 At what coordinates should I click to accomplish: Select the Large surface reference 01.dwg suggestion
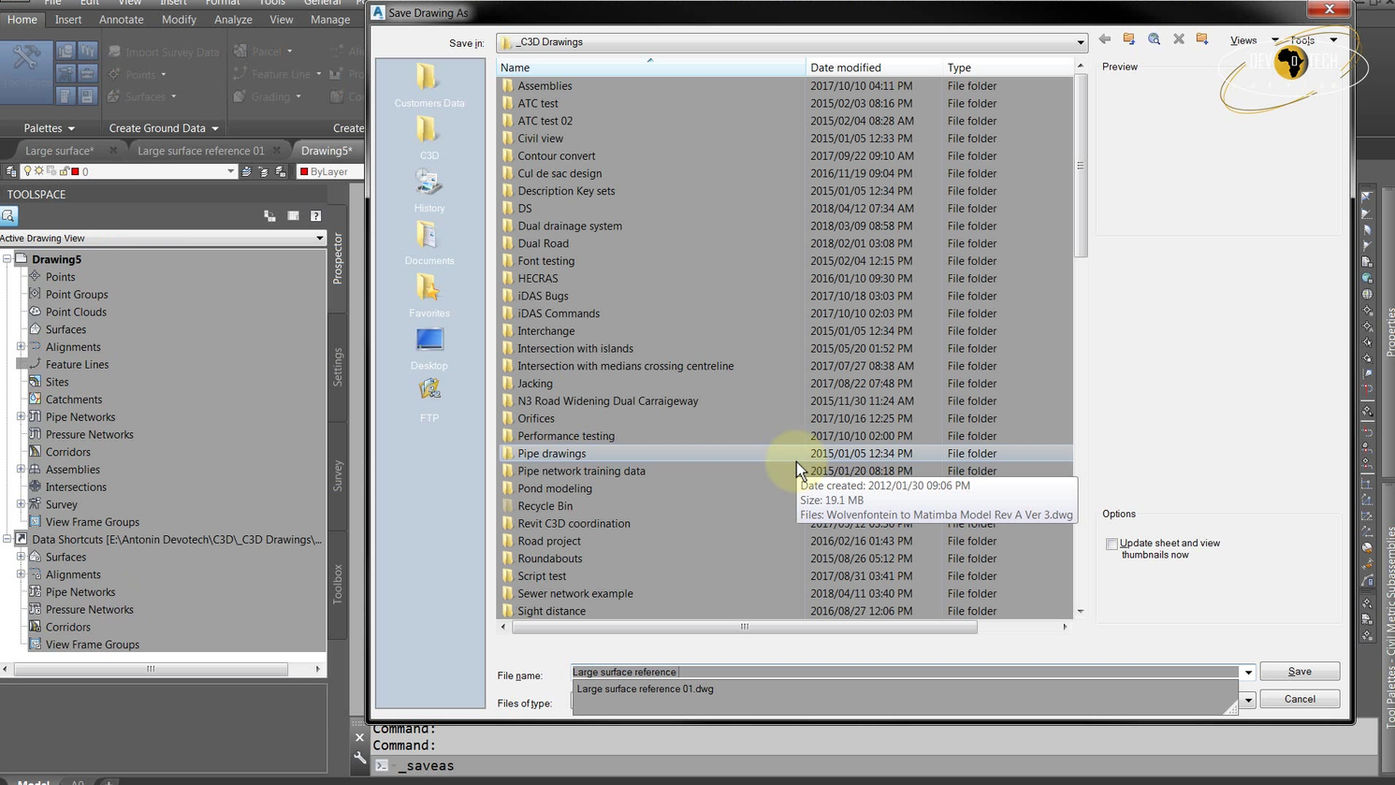[645, 689]
